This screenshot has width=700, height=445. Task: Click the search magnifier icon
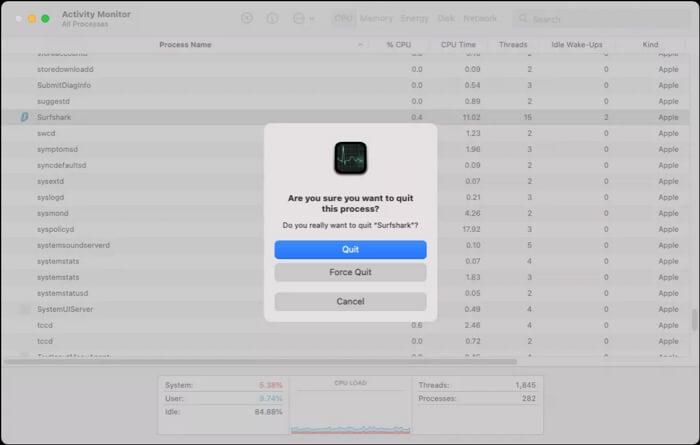[x=522, y=19]
